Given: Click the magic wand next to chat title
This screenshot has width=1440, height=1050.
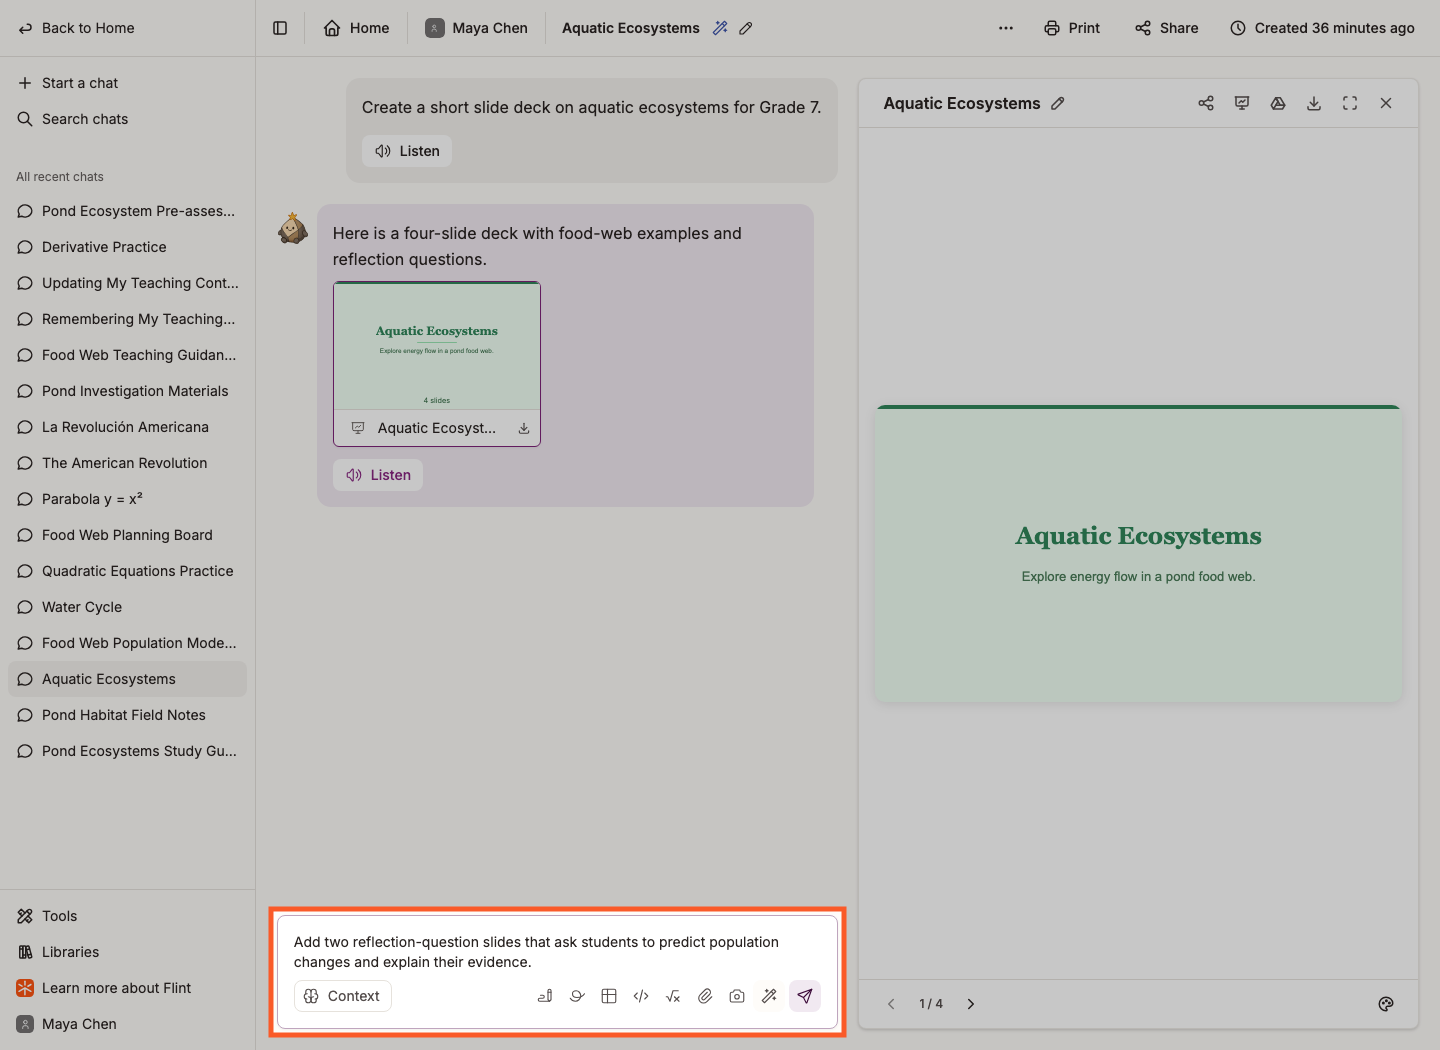Looking at the screenshot, I should coord(720,28).
